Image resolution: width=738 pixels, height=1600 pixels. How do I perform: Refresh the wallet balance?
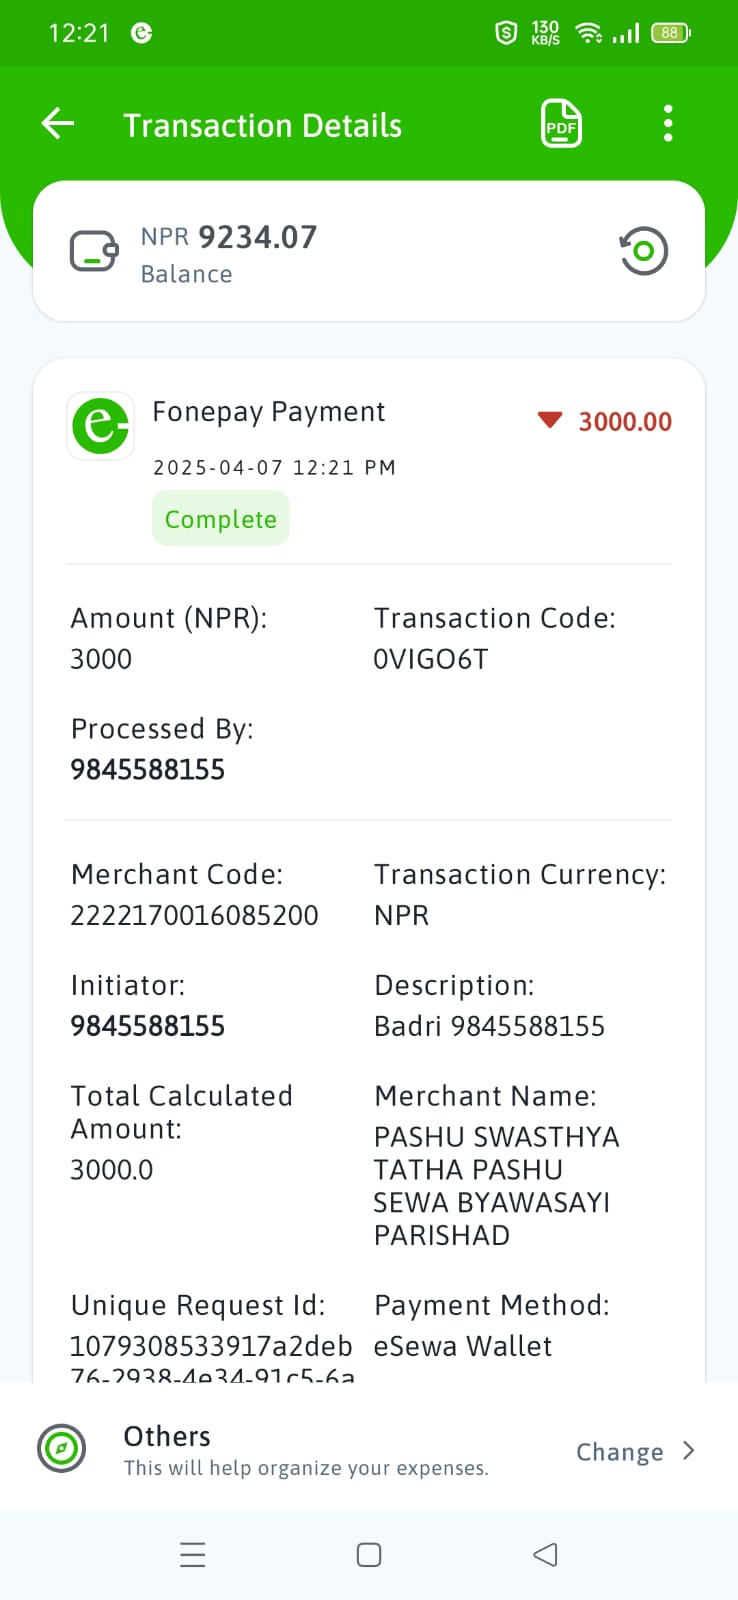coord(643,251)
